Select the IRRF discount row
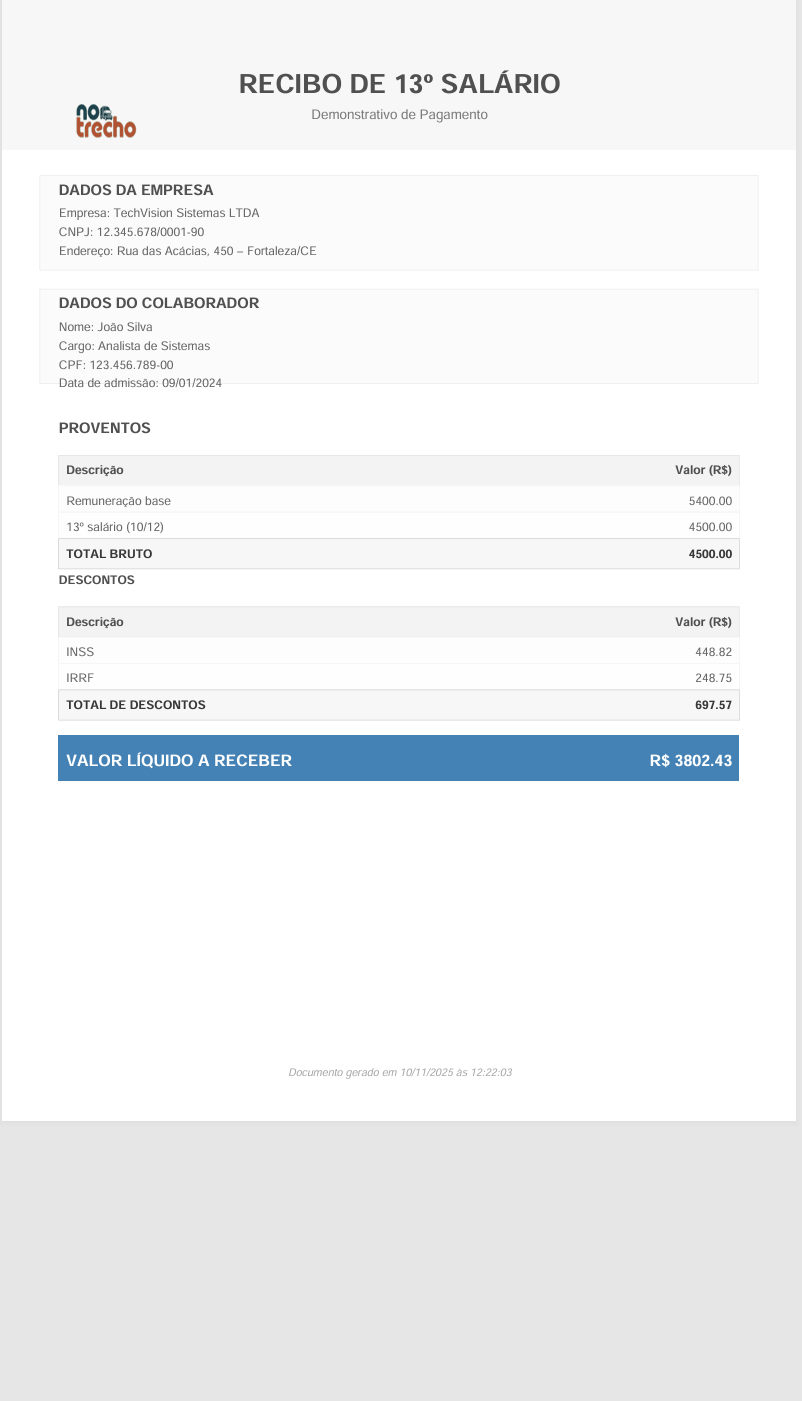802x1401 pixels. click(x=398, y=678)
